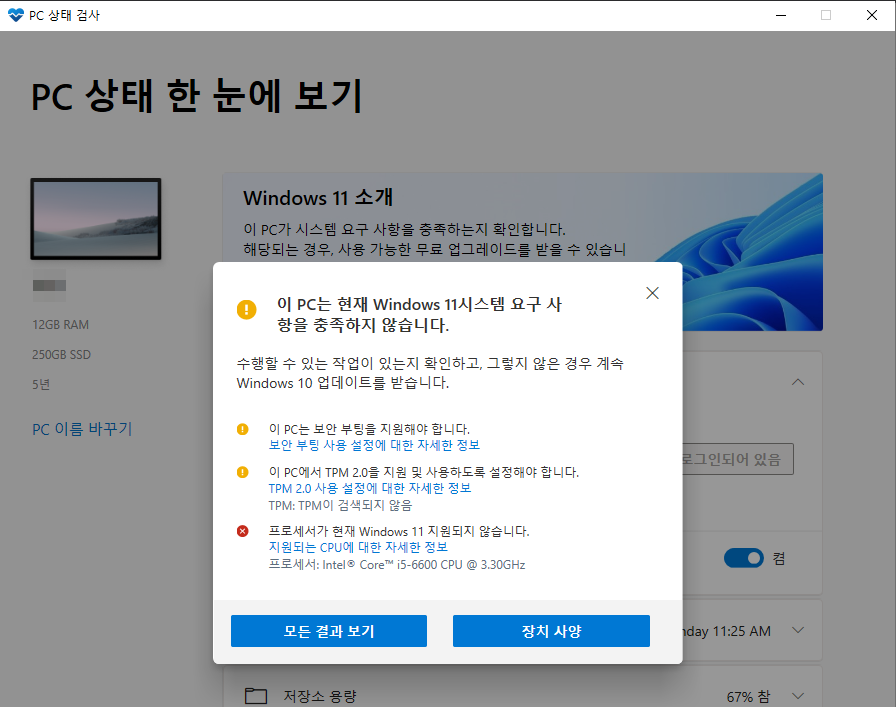Close the Windows 11 requirements dialog
This screenshot has width=896, height=707.
click(x=652, y=293)
